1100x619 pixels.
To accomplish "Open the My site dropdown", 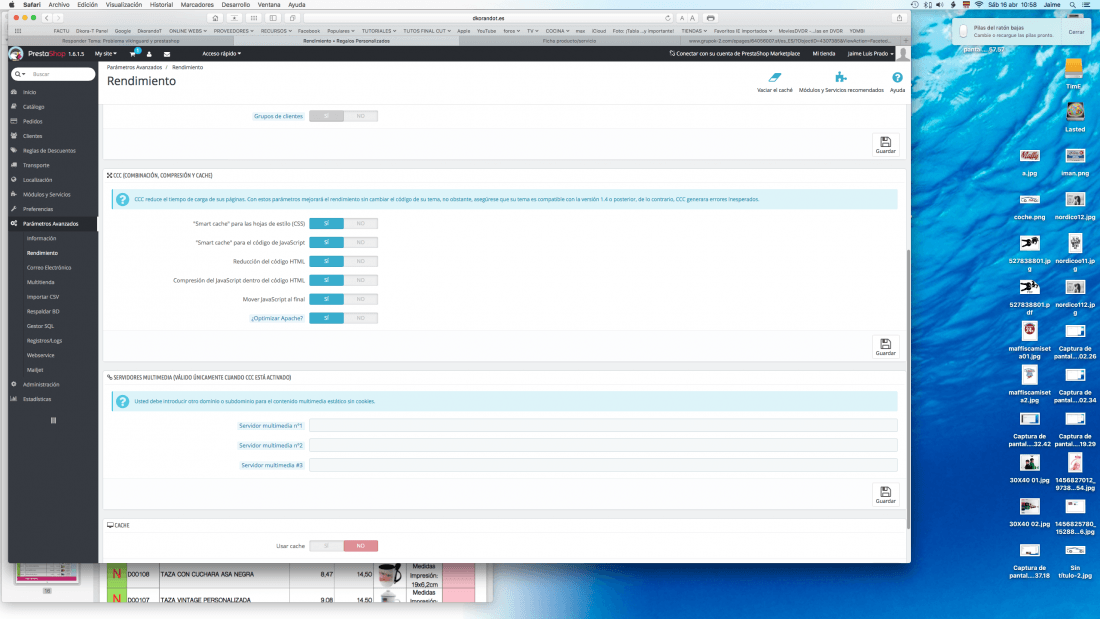I will coord(106,54).
